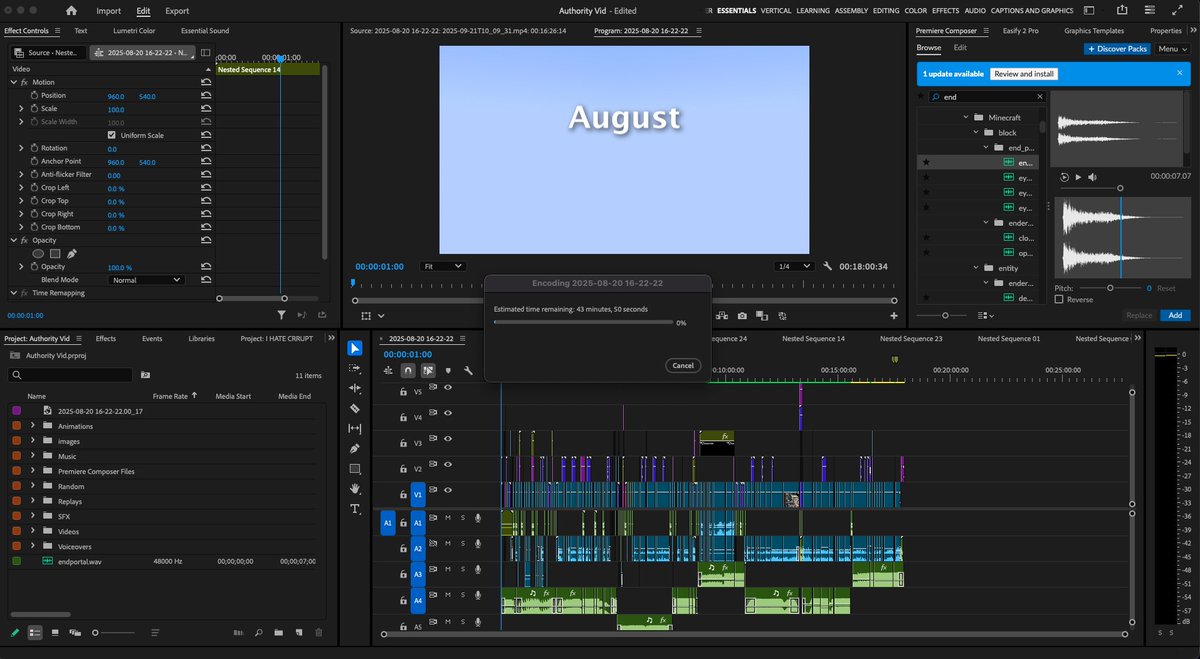
Task: Toggle the Uniform Scale checkbox
Action: tap(112, 135)
